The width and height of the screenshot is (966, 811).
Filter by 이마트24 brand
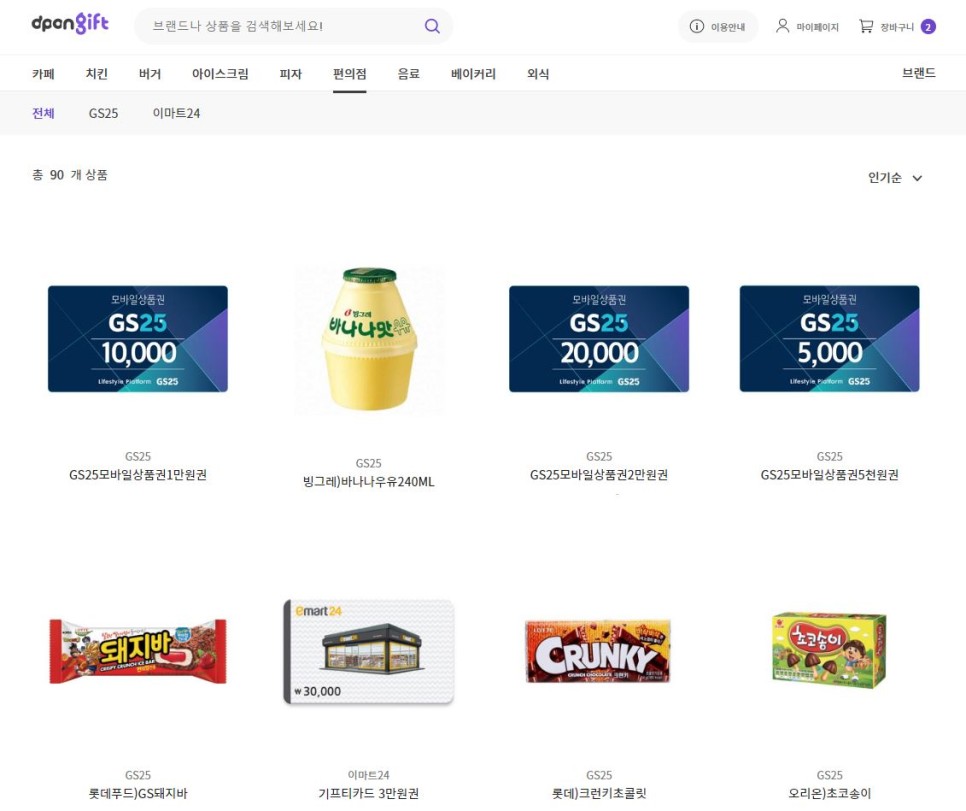176,113
